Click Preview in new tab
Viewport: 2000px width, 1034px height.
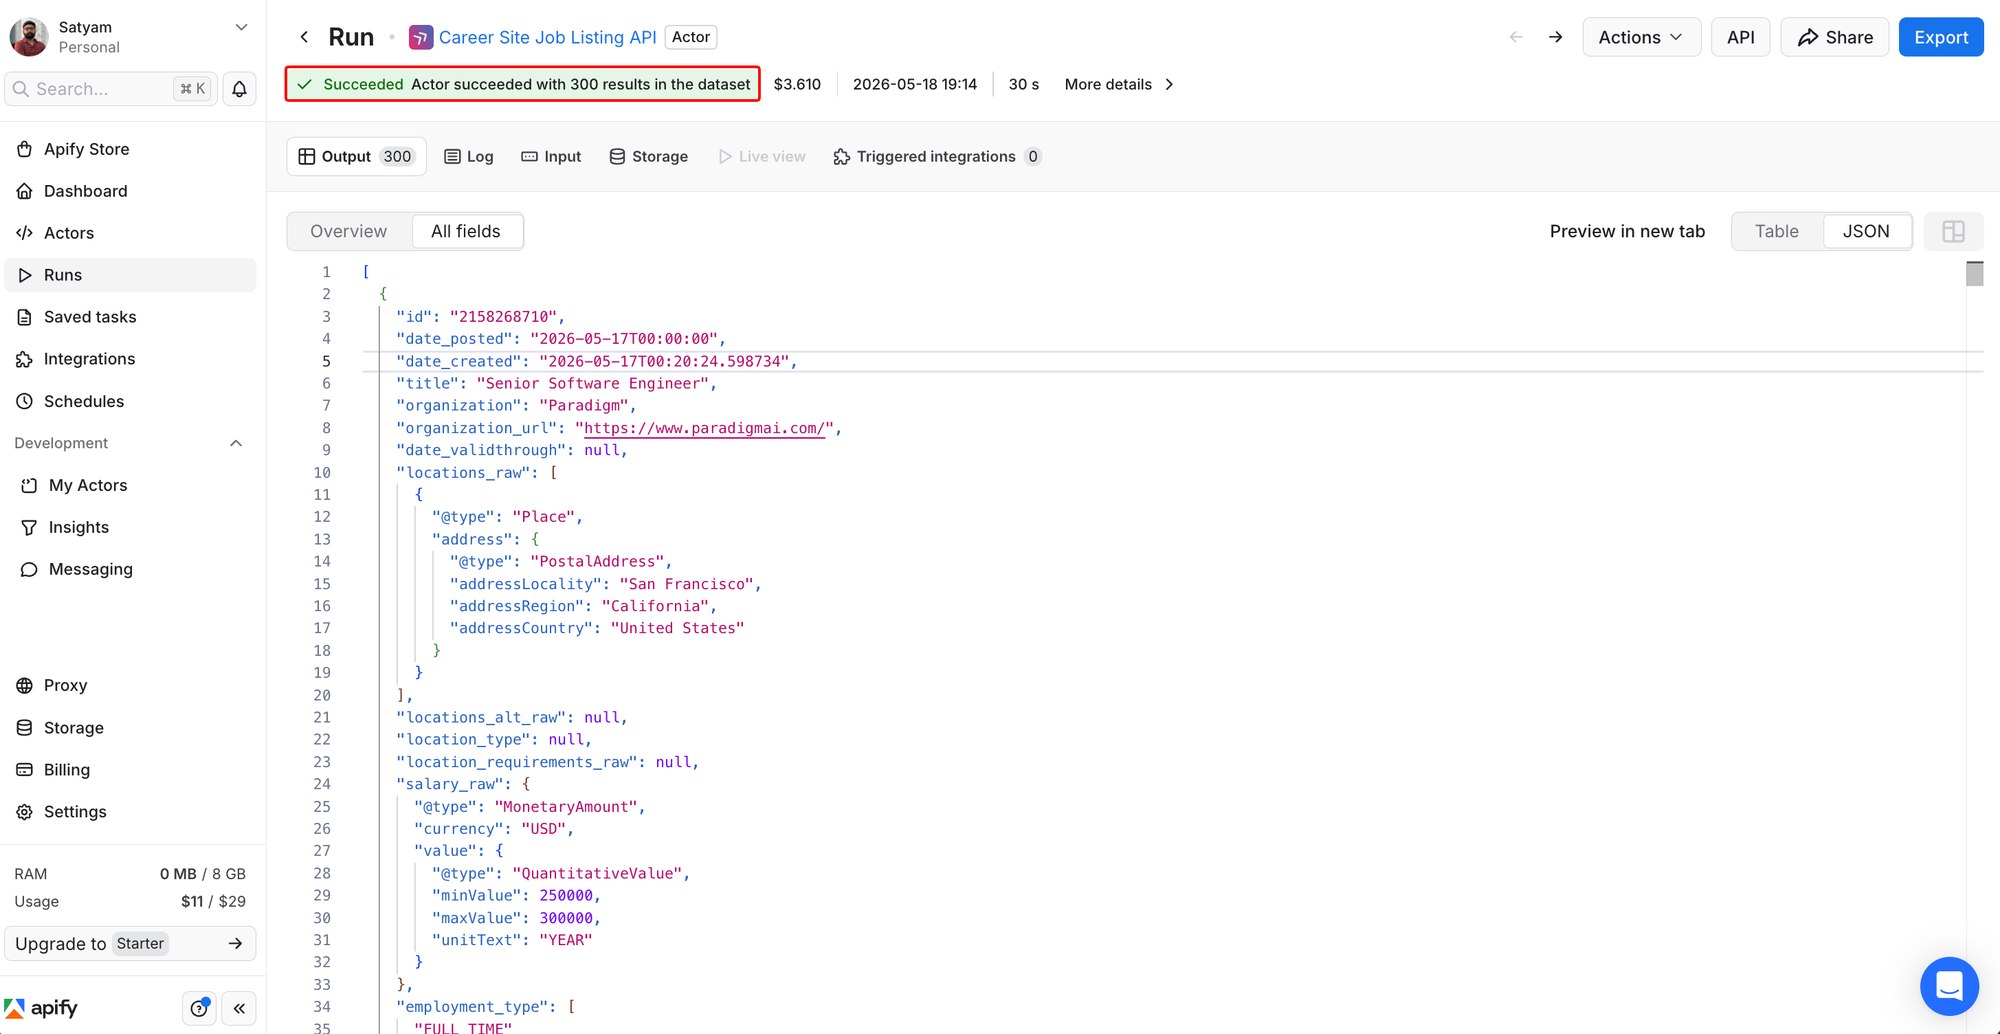(x=1627, y=231)
